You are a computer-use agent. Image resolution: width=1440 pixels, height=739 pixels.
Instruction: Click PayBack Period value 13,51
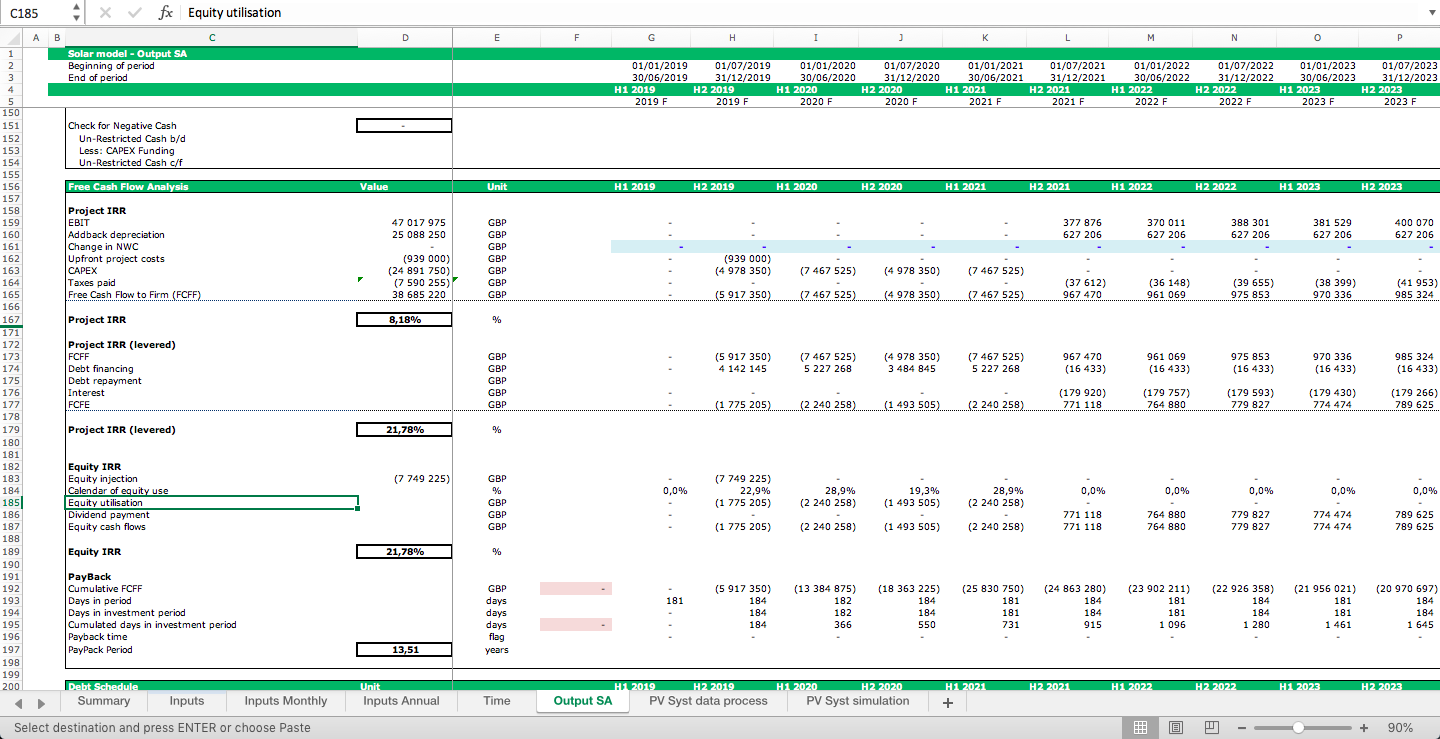pos(404,650)
